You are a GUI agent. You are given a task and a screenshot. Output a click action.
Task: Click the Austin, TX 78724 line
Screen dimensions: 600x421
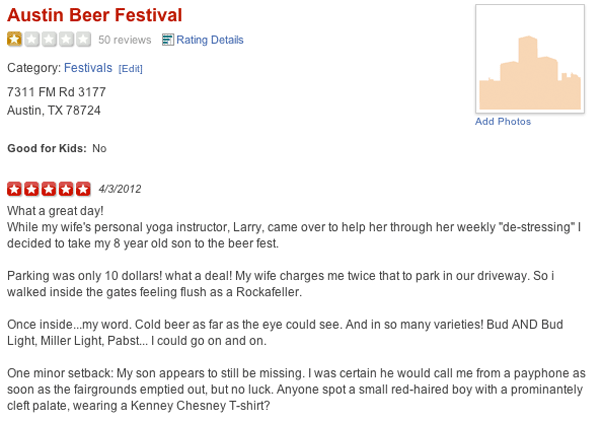point(54,110)
